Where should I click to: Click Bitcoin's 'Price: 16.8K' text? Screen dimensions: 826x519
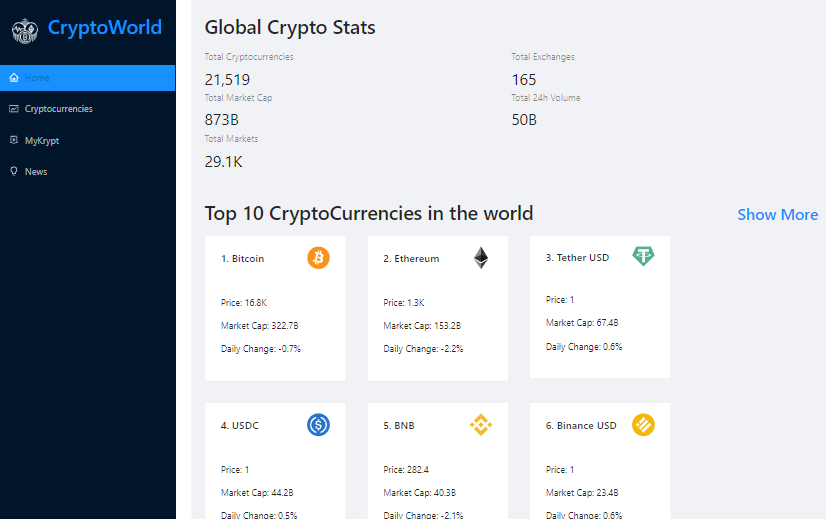[244, 303]
